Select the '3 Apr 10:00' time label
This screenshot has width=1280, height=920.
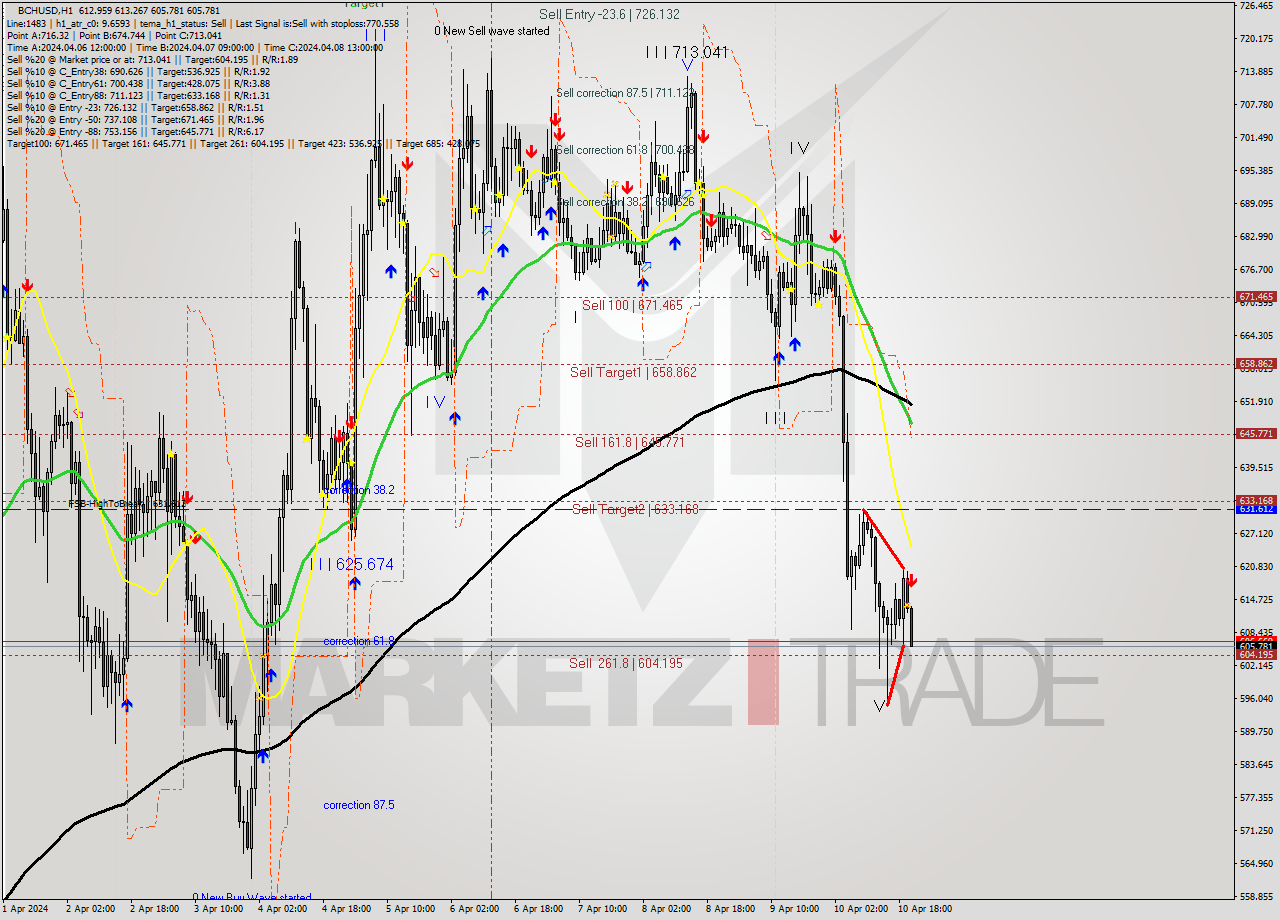[x=219, y=910]
